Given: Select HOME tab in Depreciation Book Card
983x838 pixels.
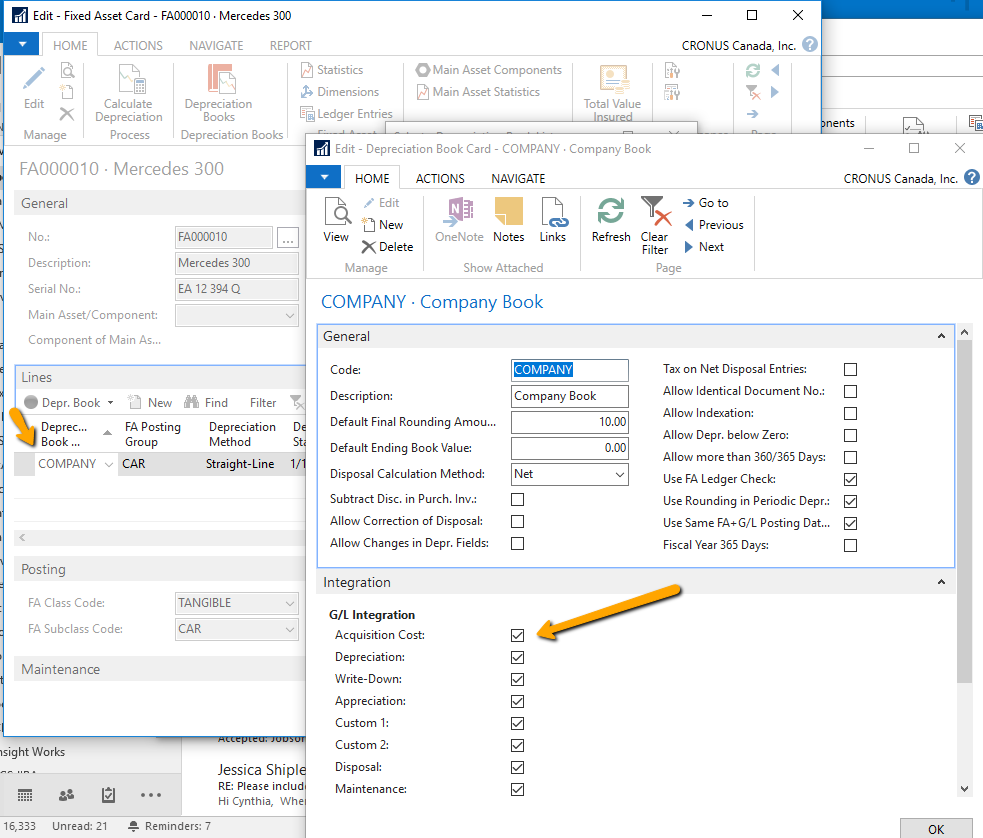Looking at the screenshot, I should (x=372, y=179).
